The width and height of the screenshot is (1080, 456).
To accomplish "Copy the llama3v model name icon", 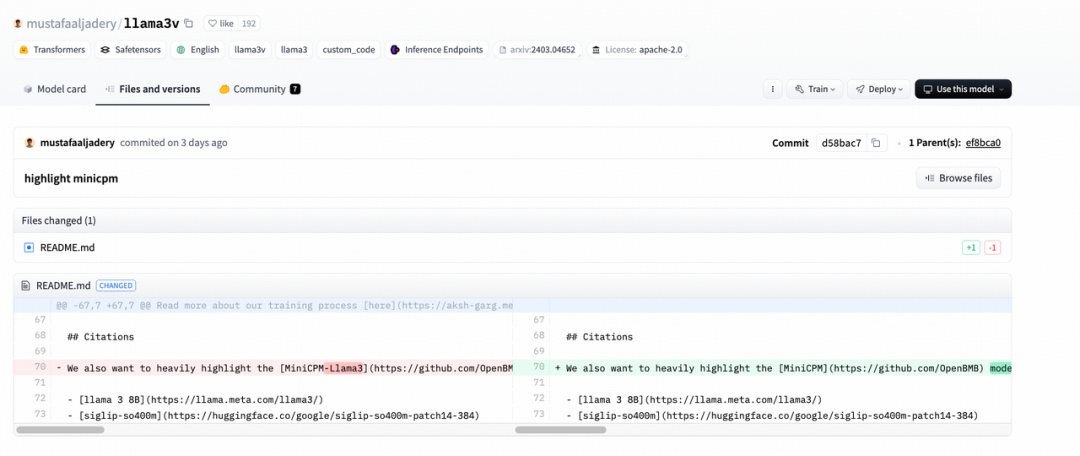I will (x=189, y=23).
